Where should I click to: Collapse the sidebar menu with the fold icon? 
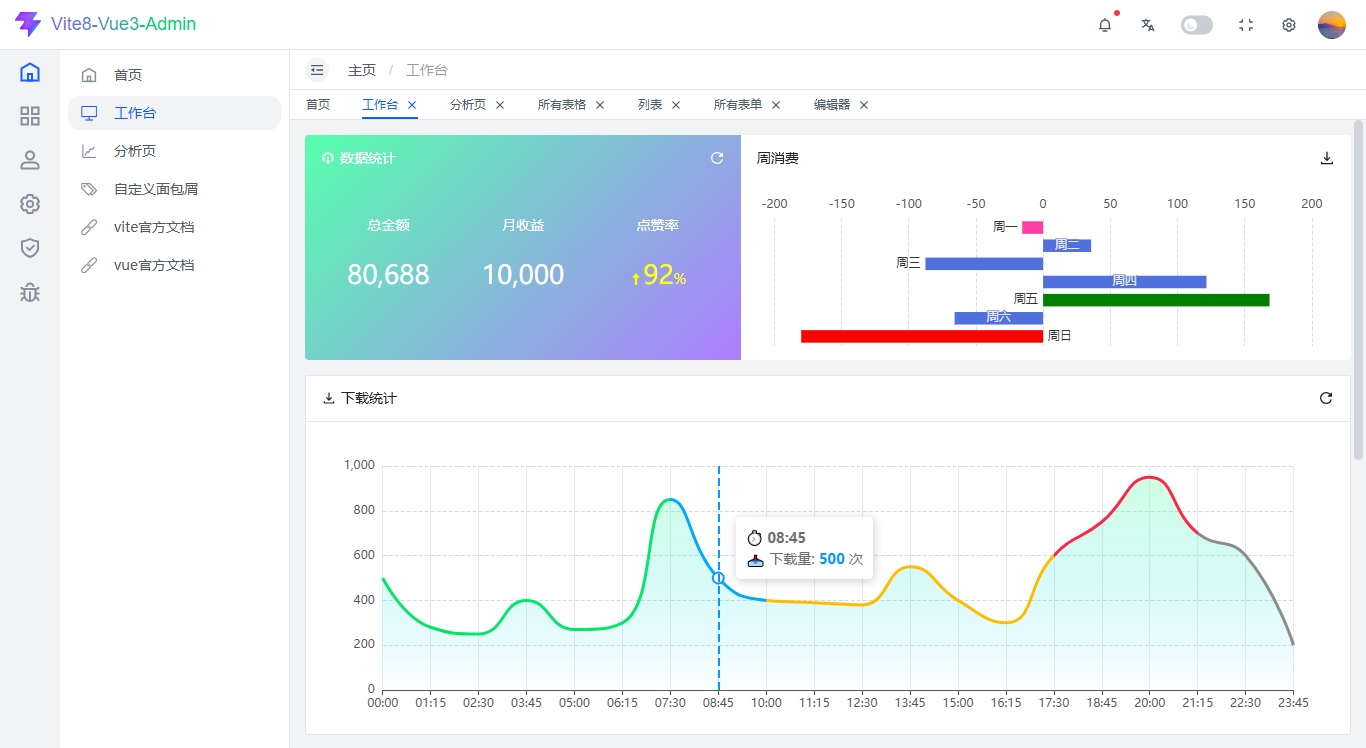click(317, 70)
